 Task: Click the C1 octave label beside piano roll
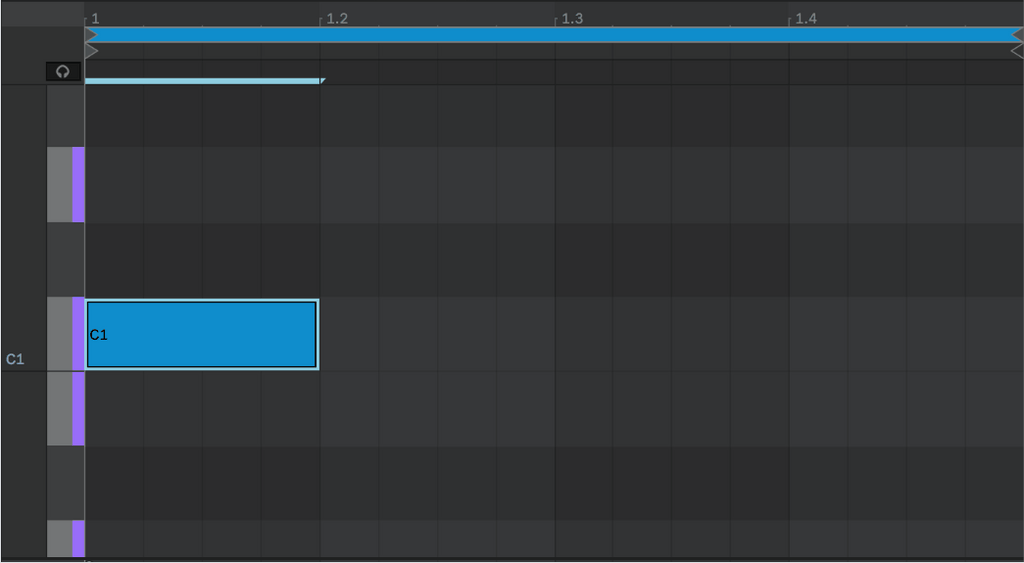coord(15,359)
